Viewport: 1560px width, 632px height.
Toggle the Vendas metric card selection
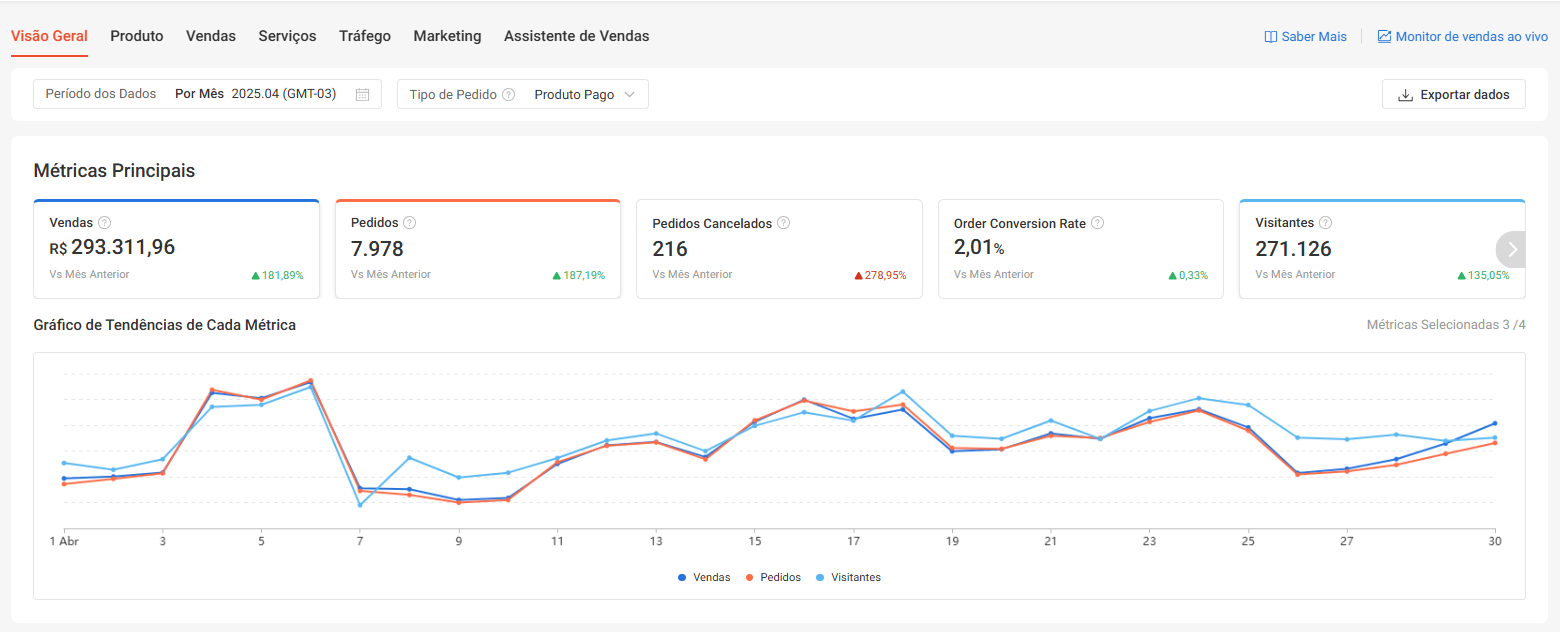coord(176,250)
